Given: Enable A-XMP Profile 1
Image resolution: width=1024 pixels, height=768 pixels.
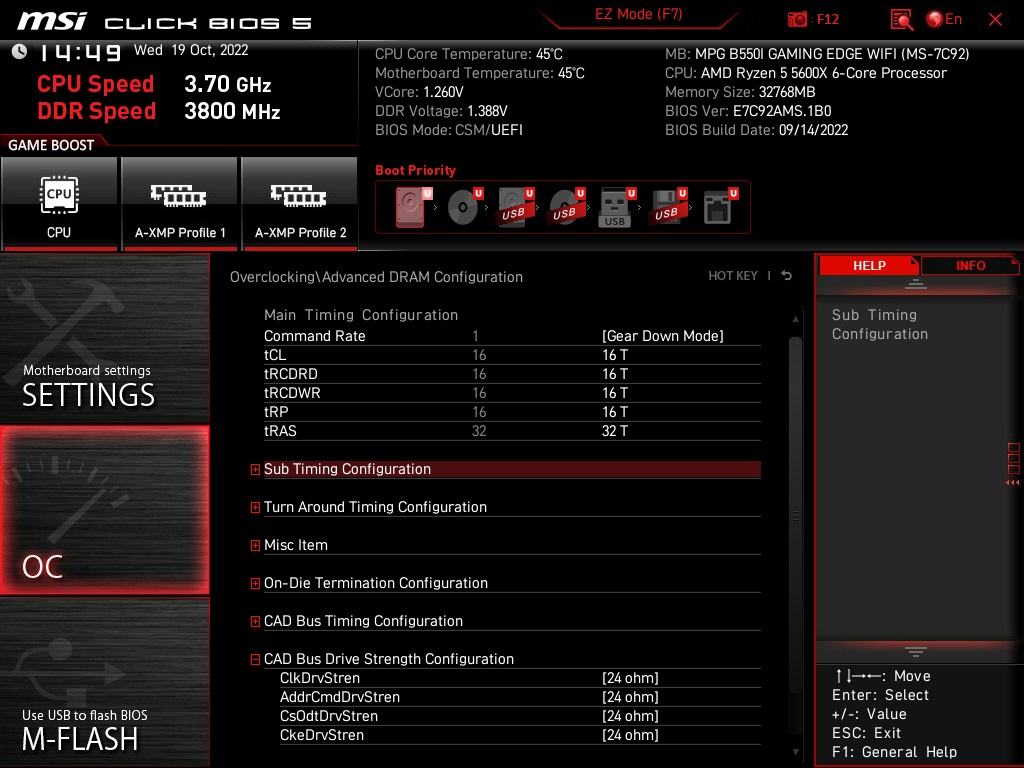Looking at the screenshot, I should pos(180,203).
